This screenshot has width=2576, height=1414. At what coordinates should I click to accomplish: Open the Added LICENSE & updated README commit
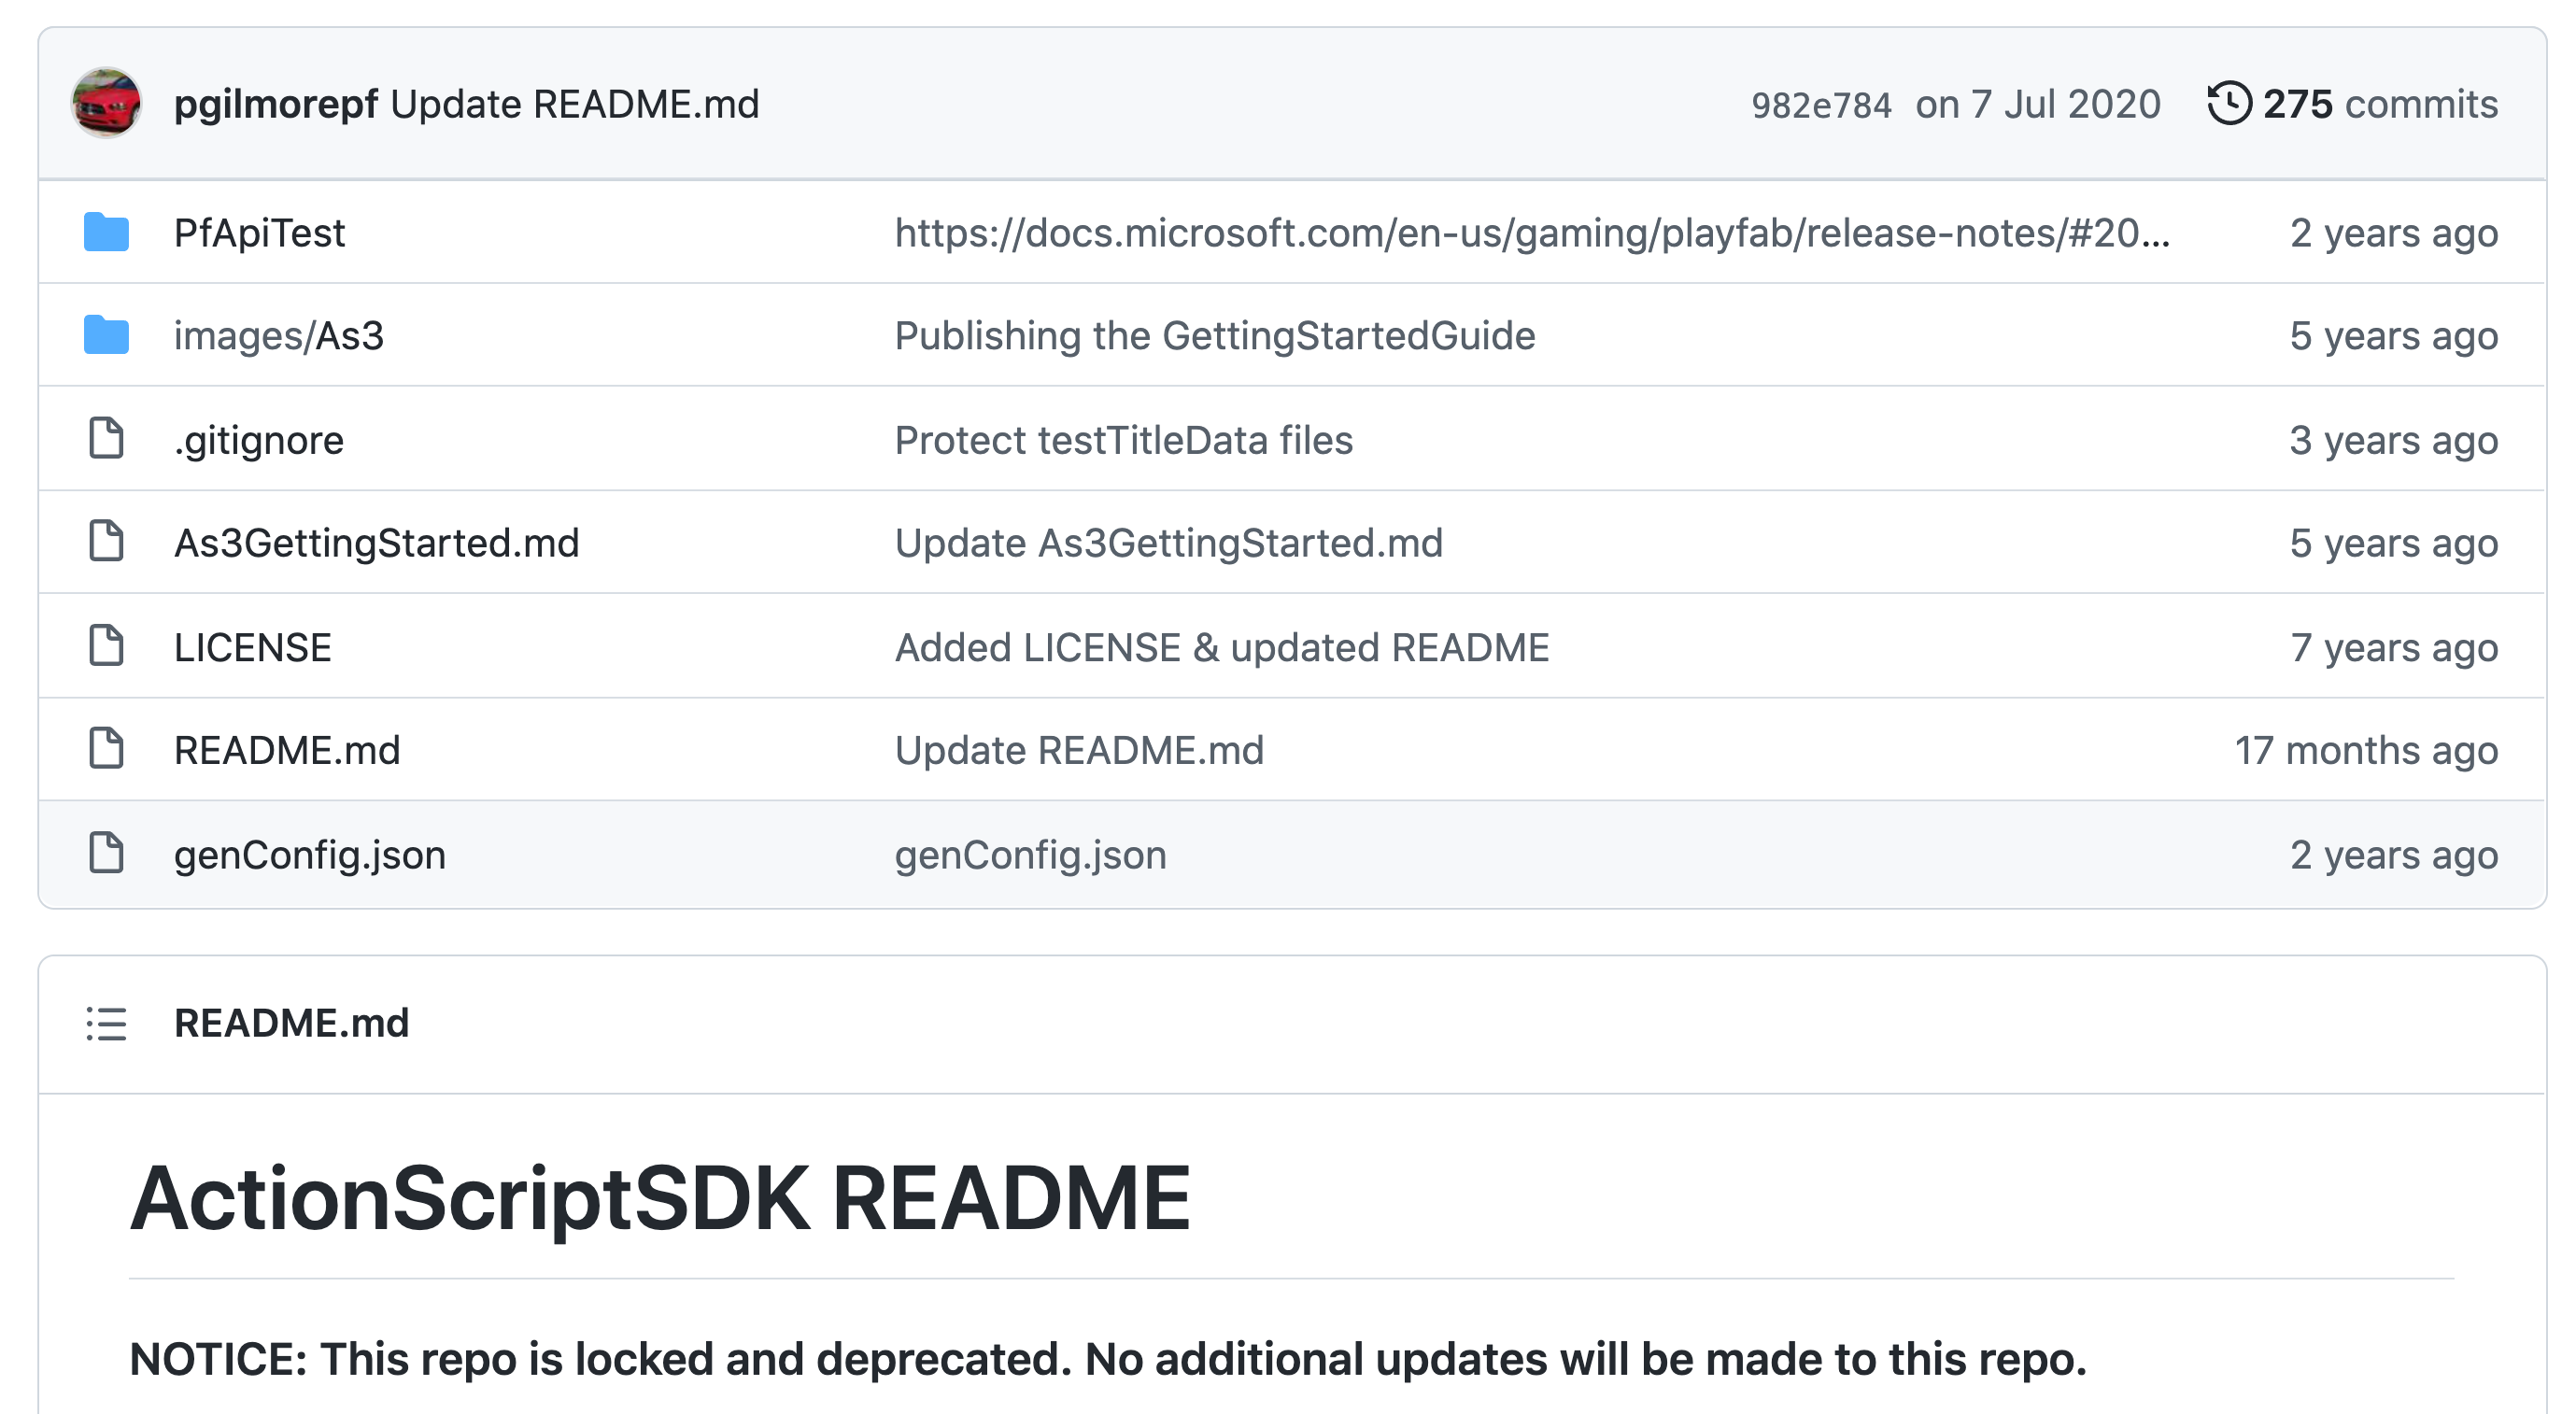coord(1221,646)
